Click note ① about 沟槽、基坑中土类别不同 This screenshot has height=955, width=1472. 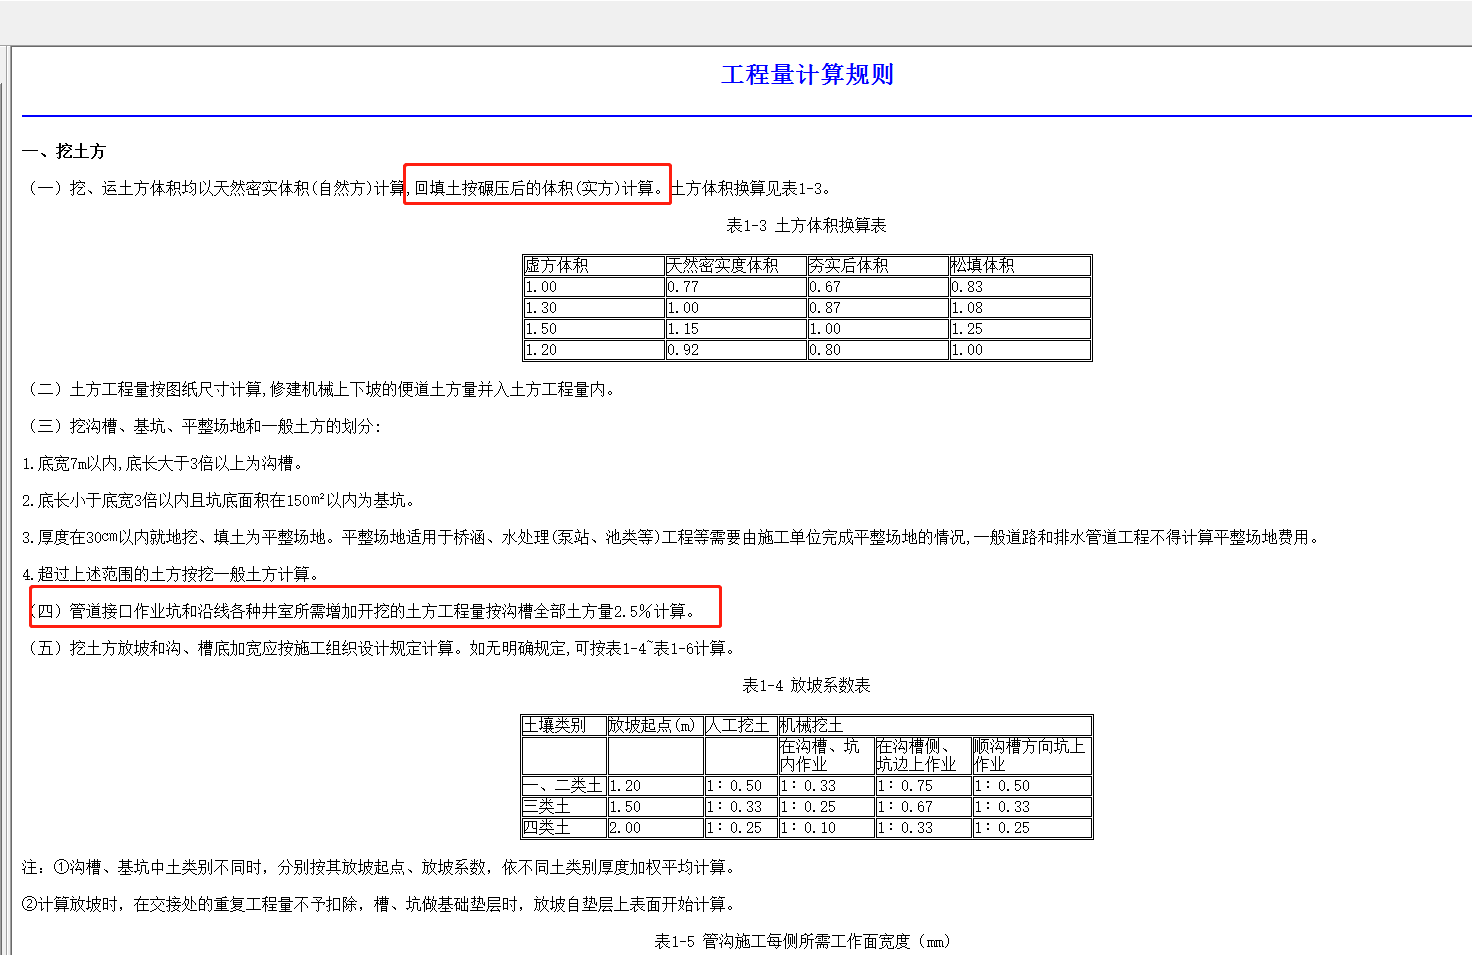[x=380, y=867]
